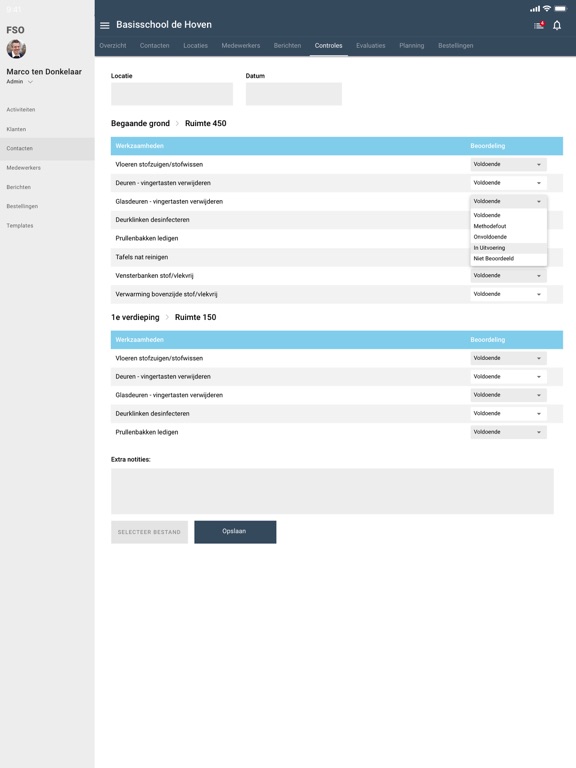Switch to the Berichten tab
The width and height of the screenshot is (576, 768).
(x=288, y=46)
